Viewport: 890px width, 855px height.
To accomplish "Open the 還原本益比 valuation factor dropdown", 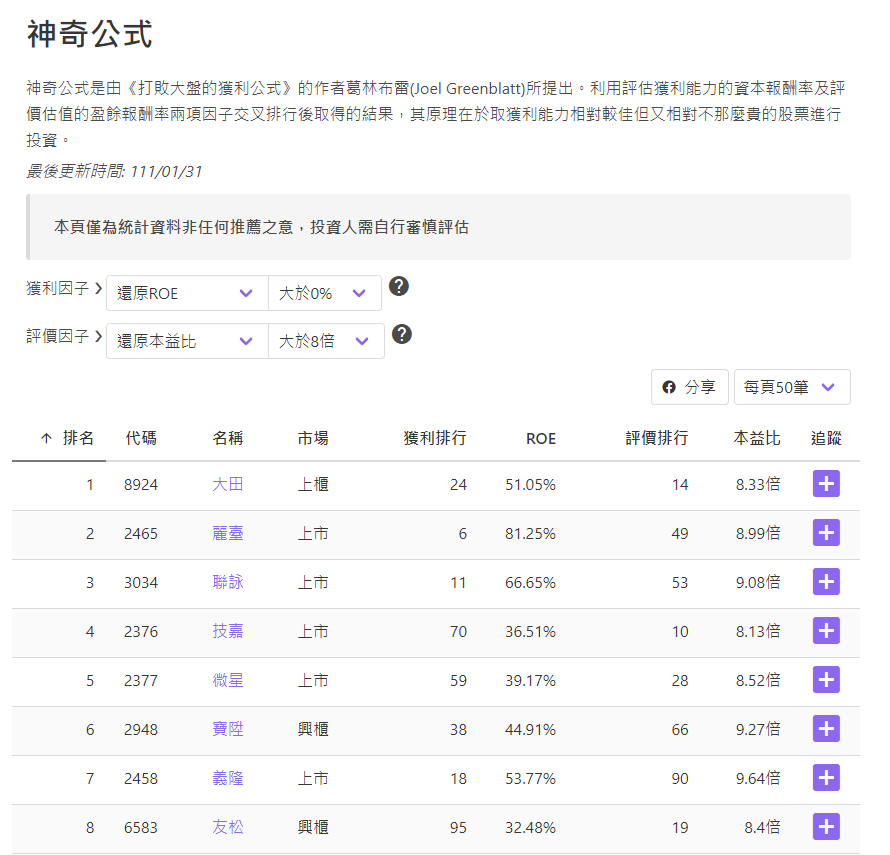I will [187, 341].
